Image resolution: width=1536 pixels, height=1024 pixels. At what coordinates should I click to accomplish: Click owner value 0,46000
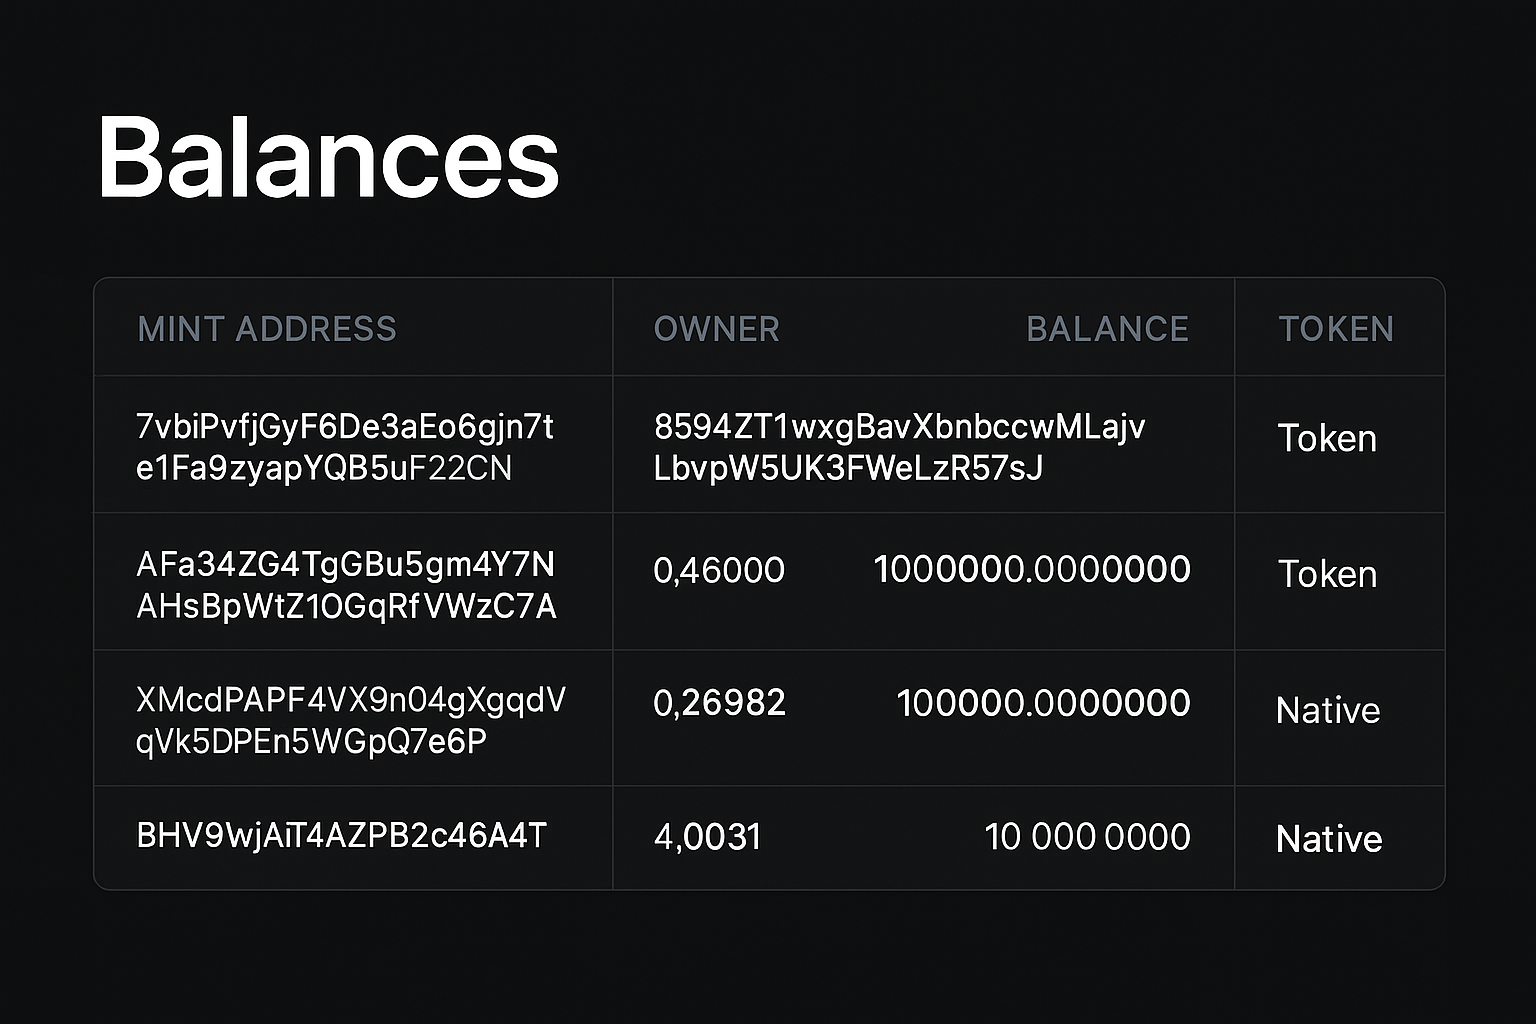point(719,570)
